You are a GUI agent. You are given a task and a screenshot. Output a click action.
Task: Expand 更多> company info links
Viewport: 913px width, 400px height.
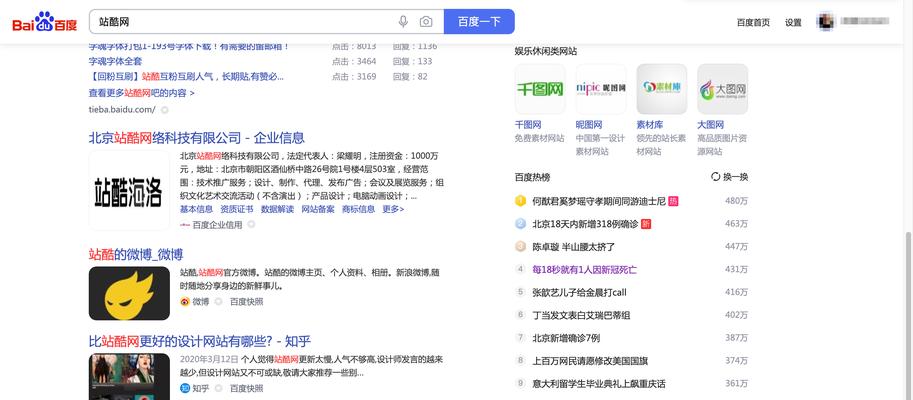tap(393, 209)
